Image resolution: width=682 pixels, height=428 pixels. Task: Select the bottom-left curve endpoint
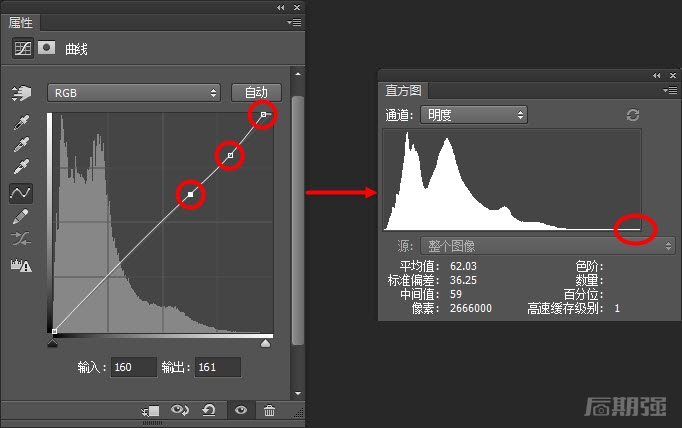tap(54, 331)
